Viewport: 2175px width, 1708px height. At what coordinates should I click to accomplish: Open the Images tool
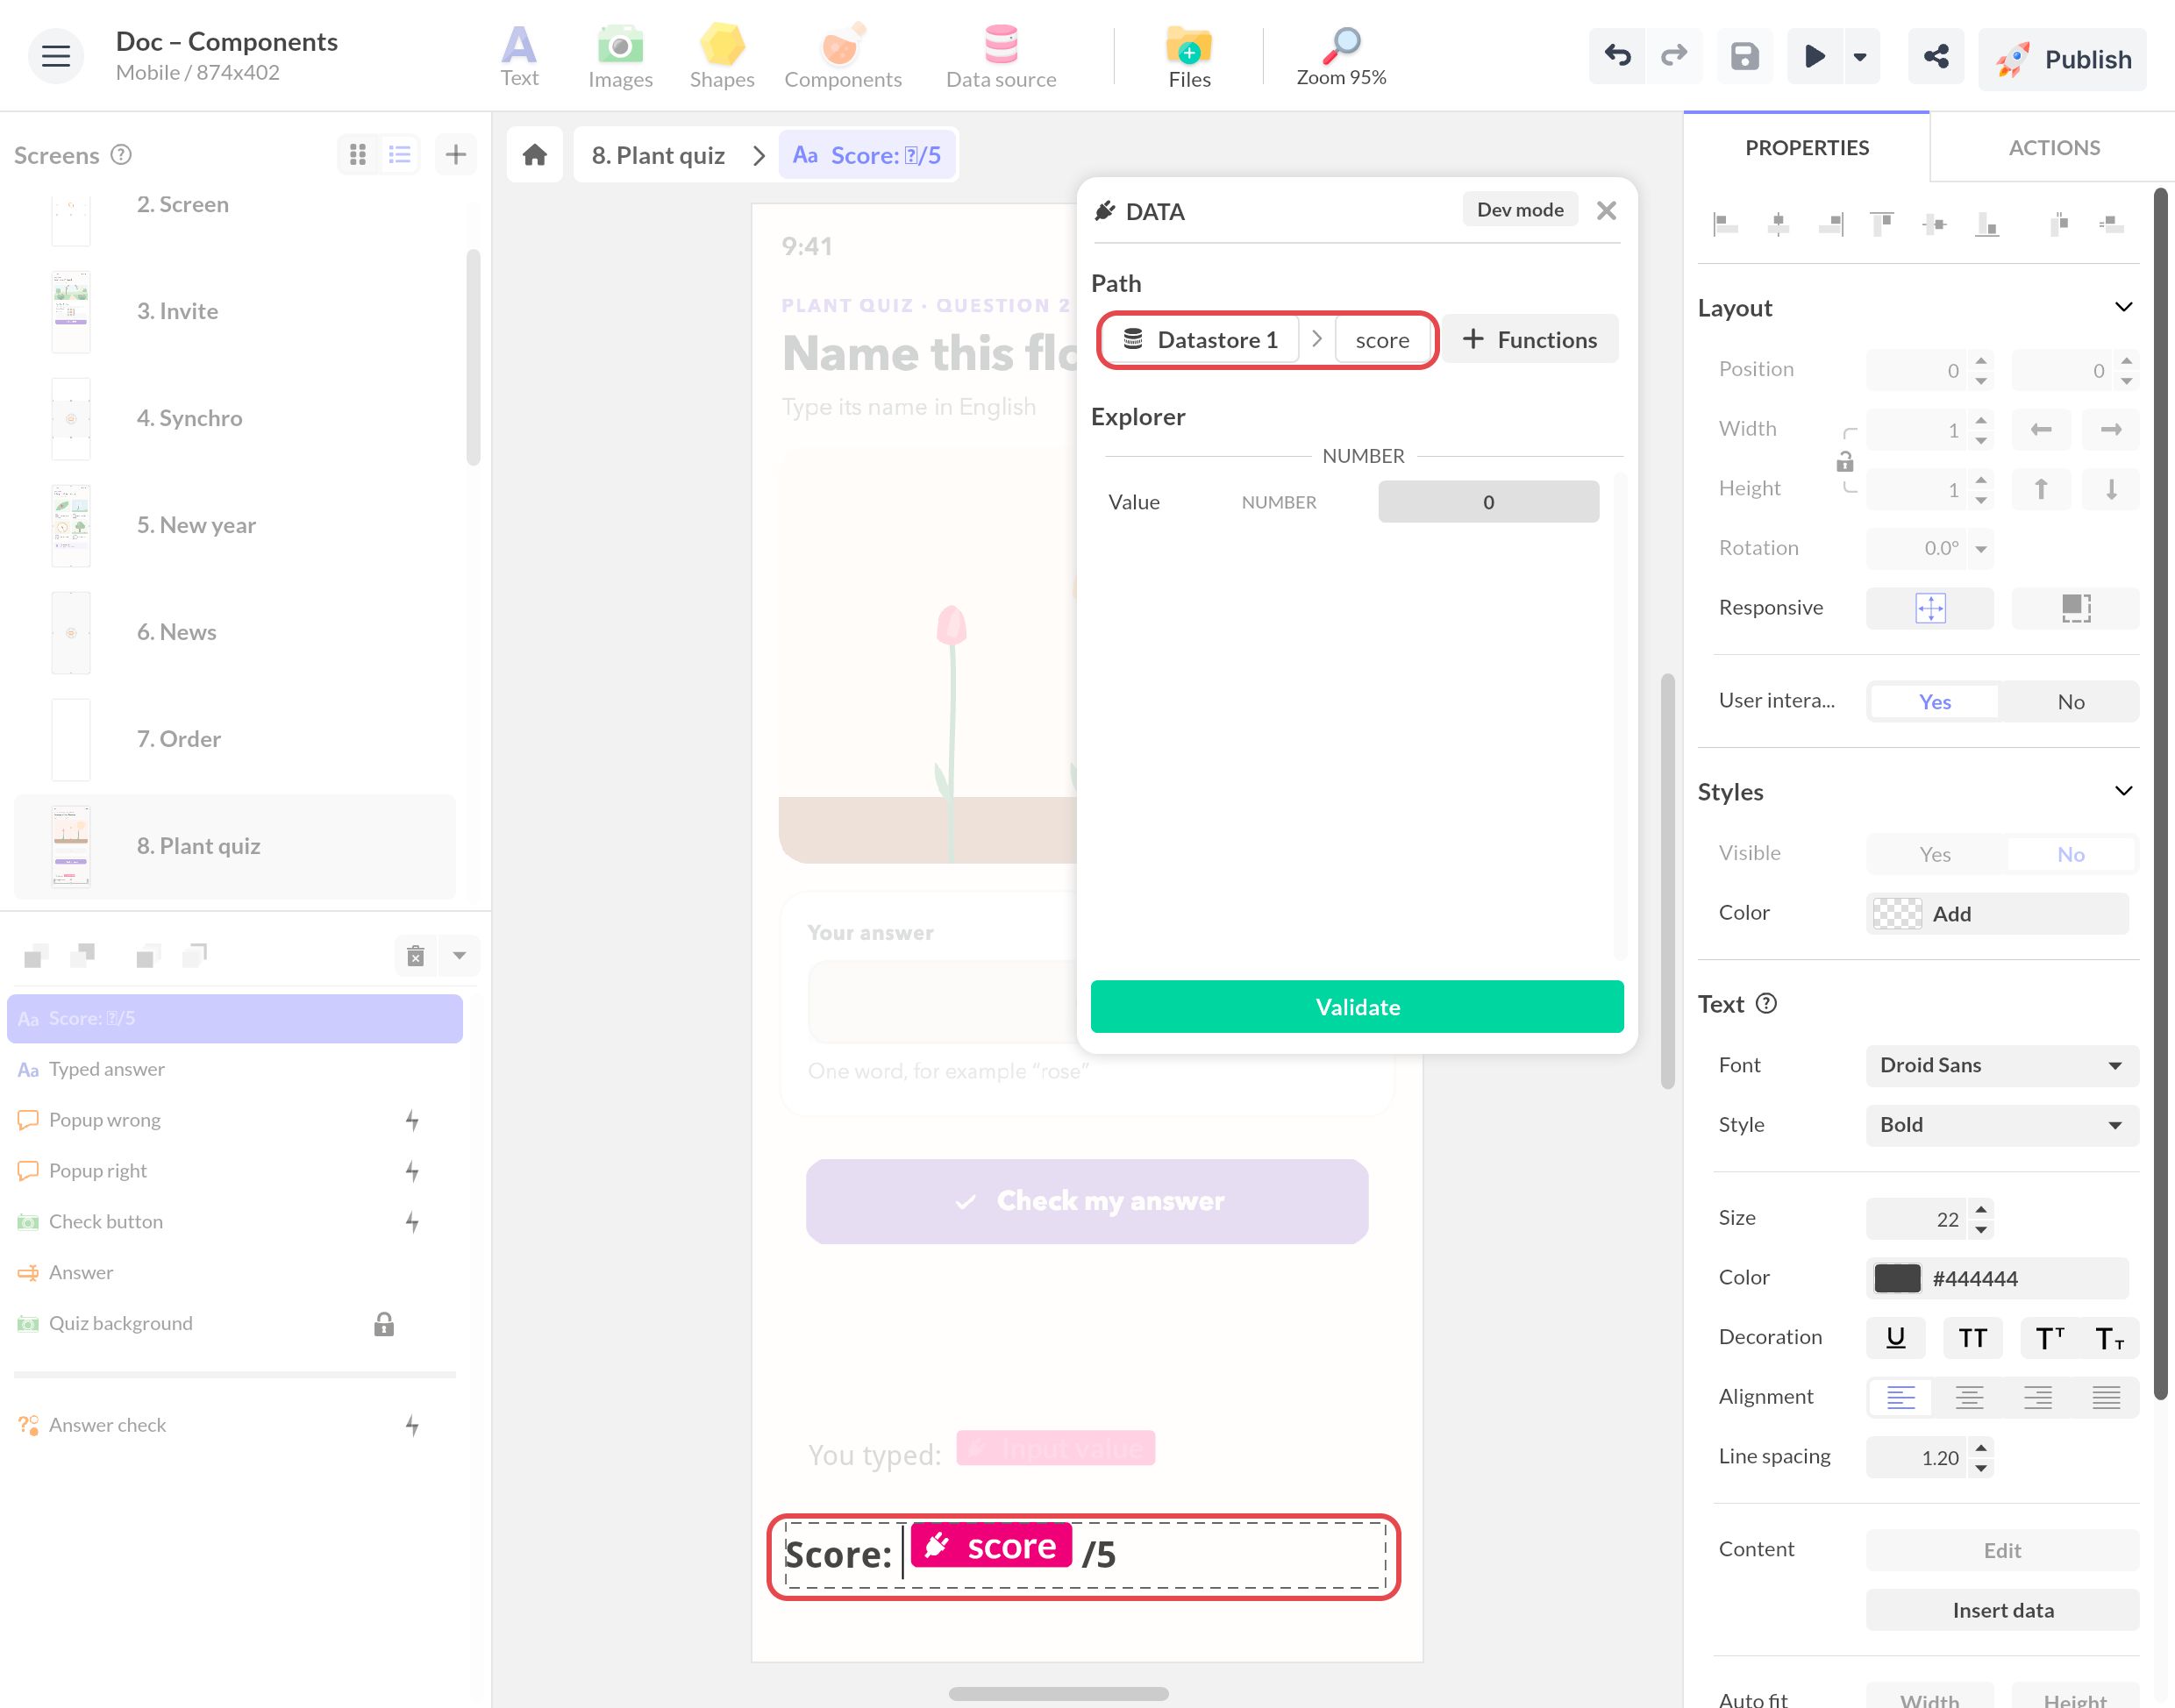point(620,57)
